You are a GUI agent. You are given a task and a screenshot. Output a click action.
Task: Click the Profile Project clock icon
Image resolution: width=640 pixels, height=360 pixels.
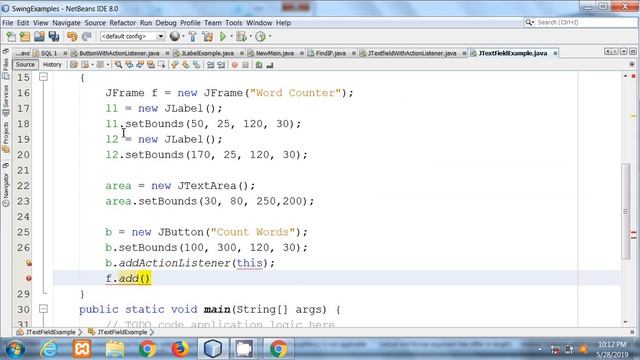coord(260,37)
